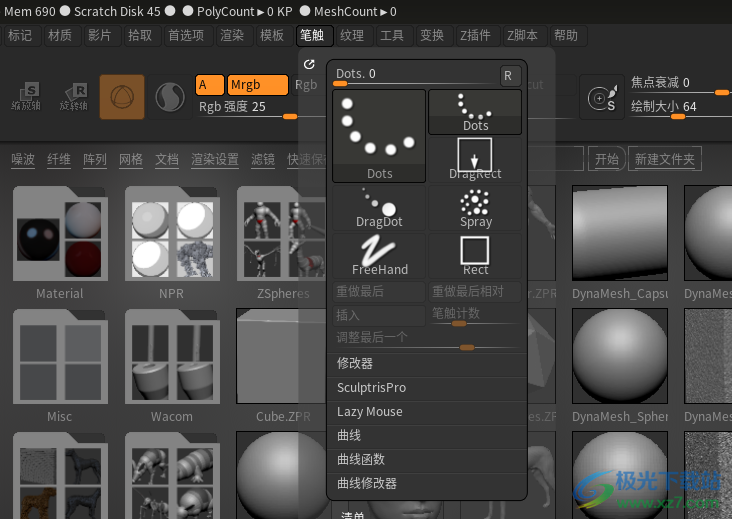Switch to the 阵列 tab
732x519 pixels.
95,160
